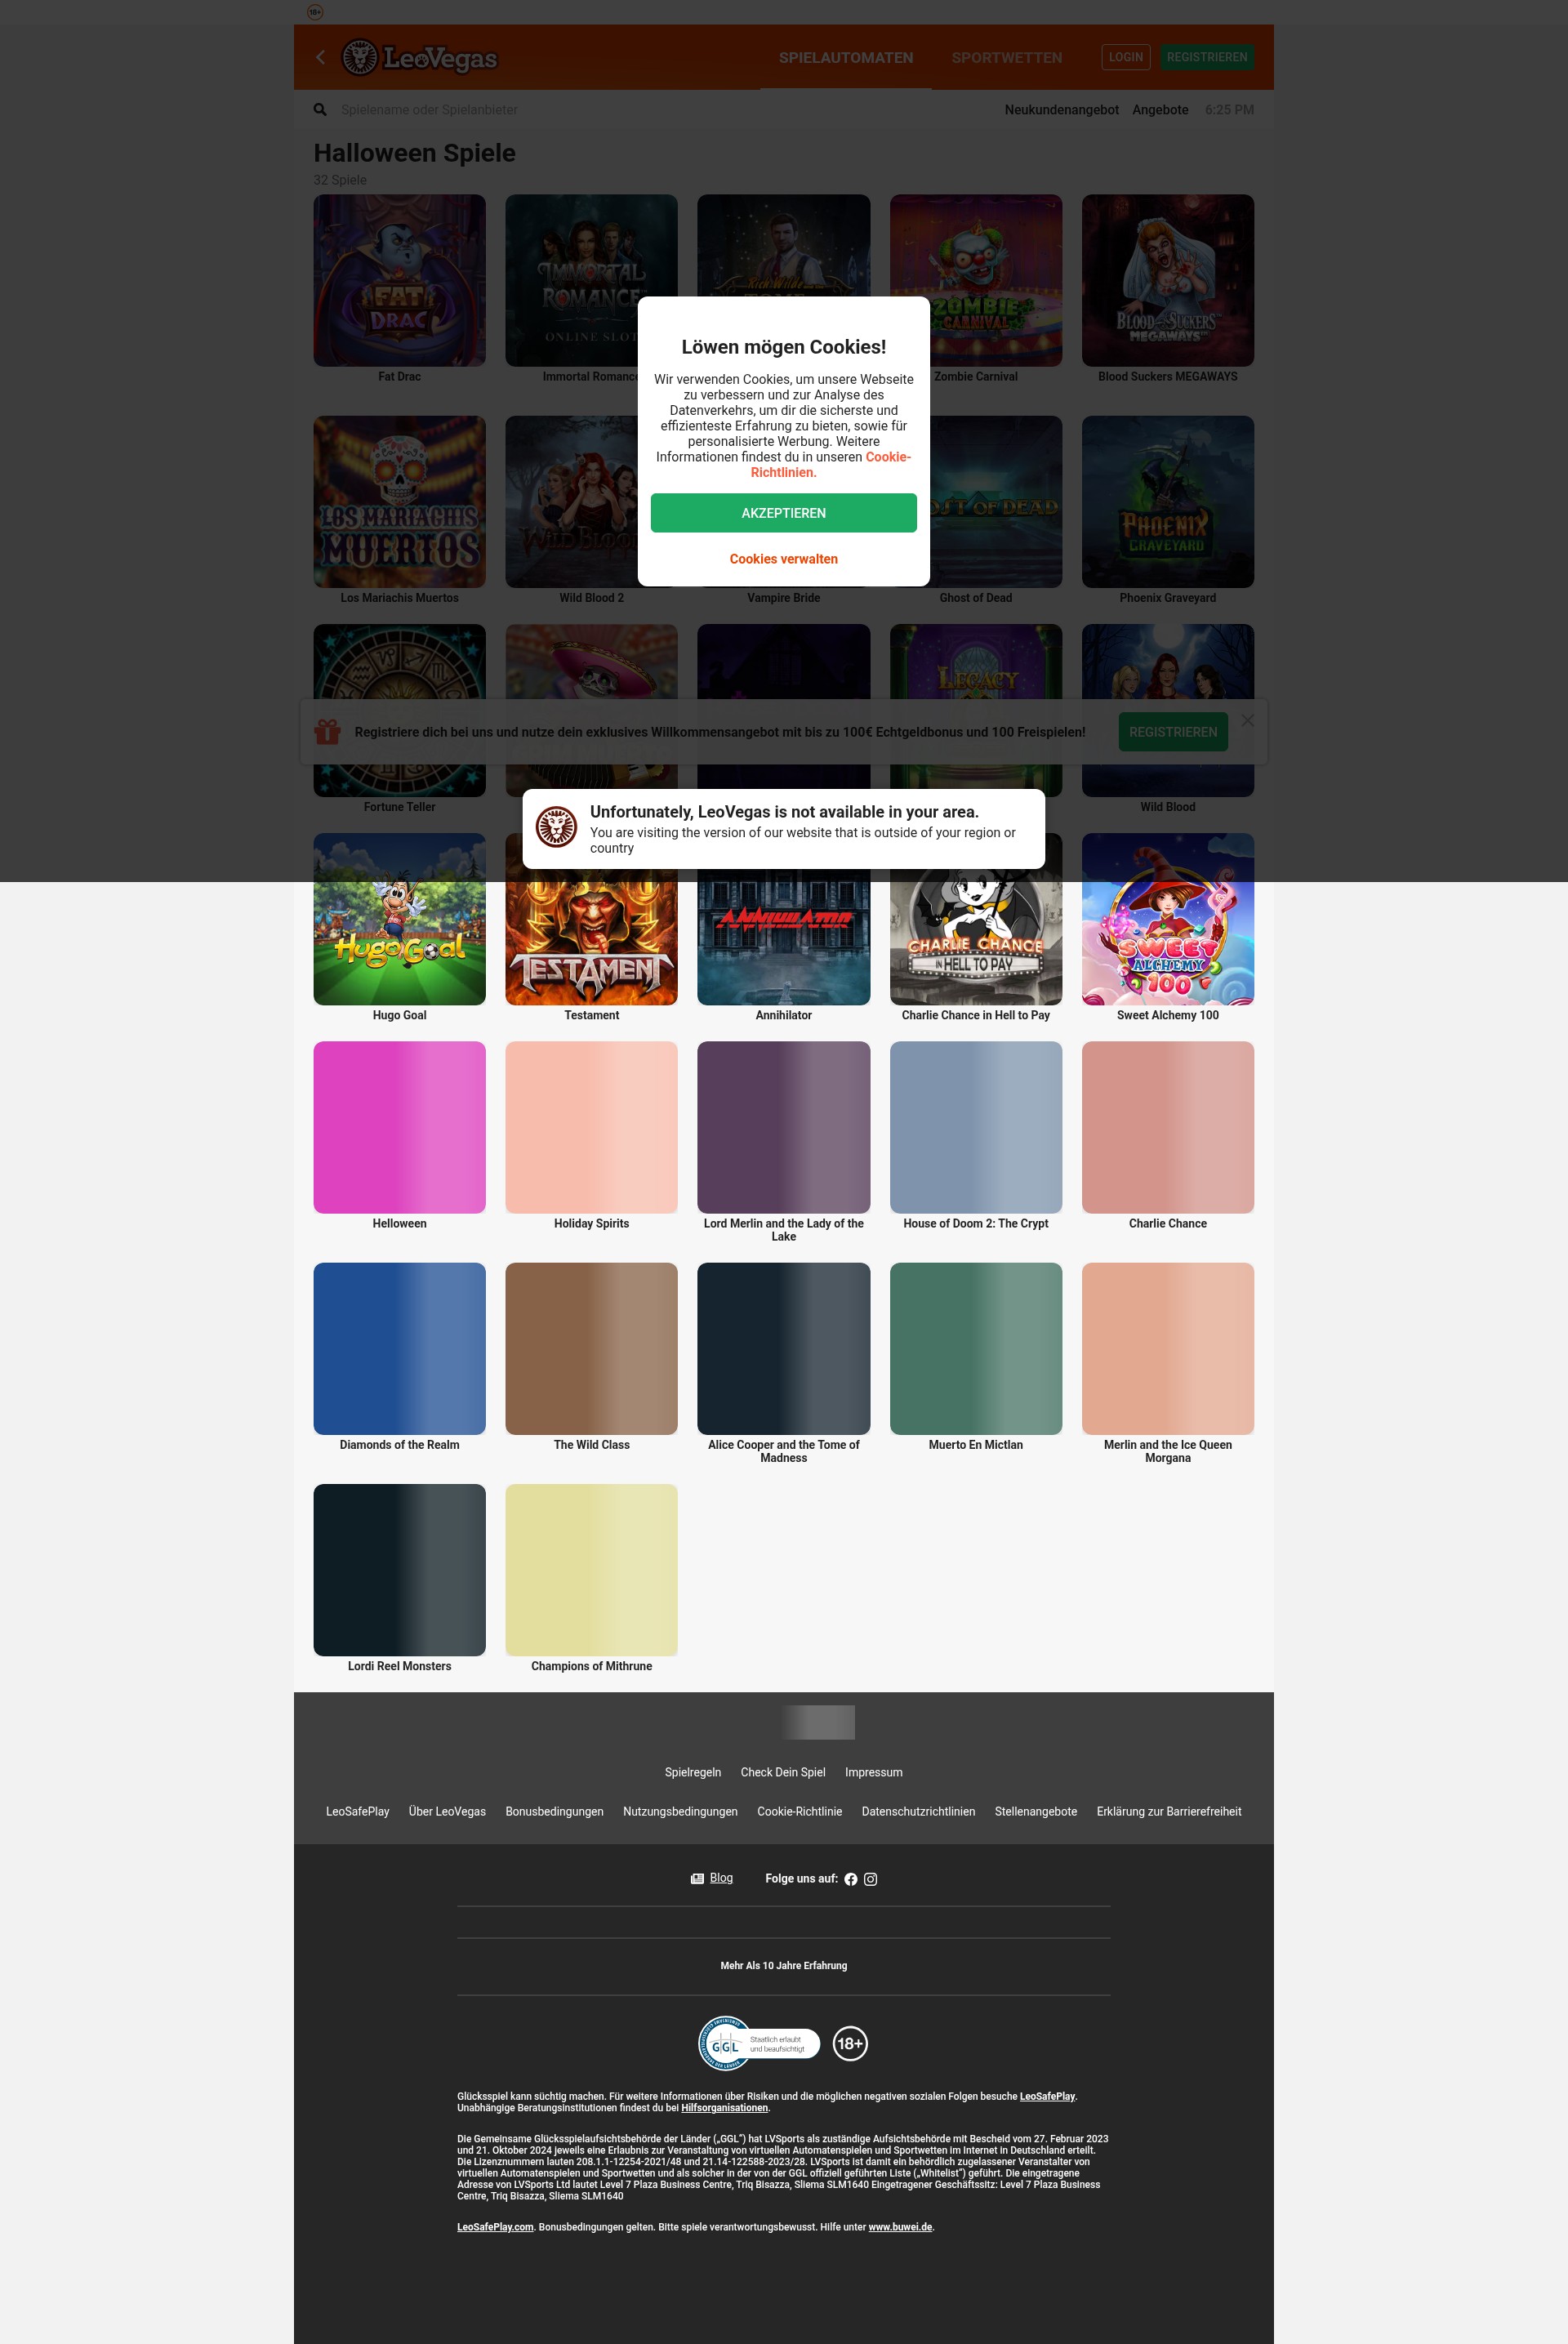Open Champions of Mithrune tile
1568x2344 pixels.
pos(592,1570)
